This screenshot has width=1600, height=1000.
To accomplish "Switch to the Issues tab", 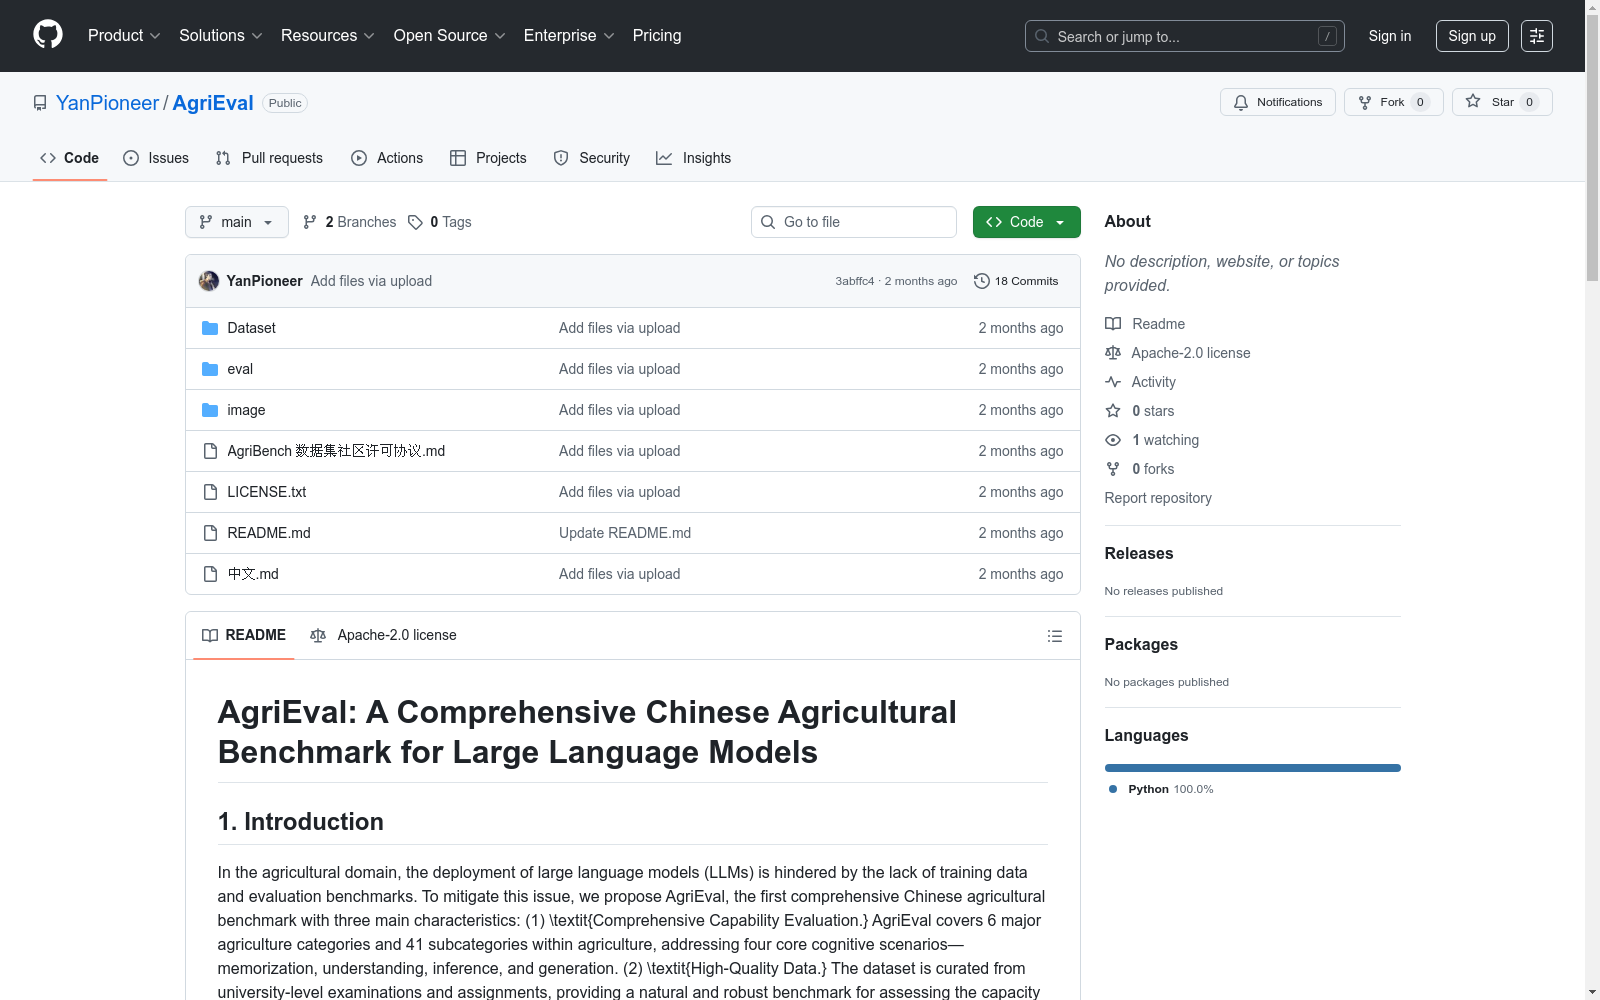I will click(156, 158).
